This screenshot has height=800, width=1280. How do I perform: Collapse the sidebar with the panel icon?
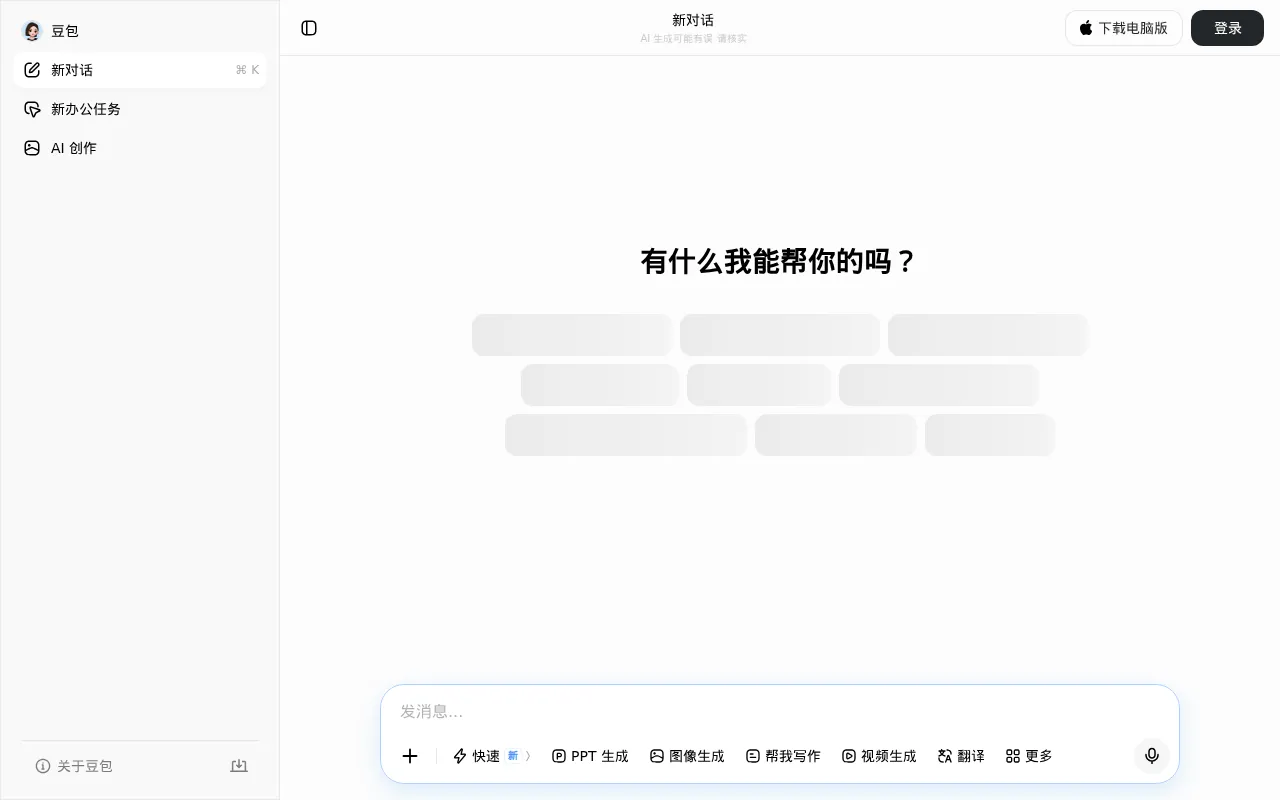click(x=309, y=28)
